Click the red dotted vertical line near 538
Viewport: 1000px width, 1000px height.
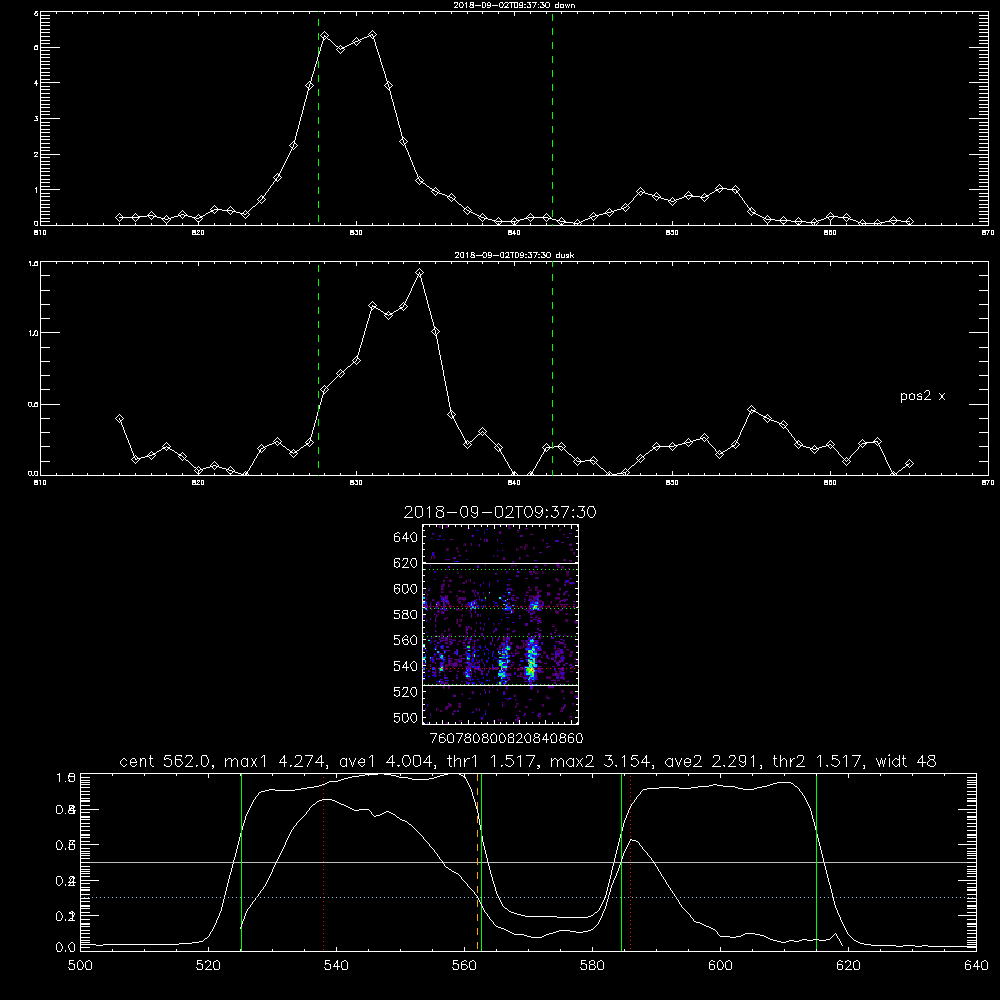click(323, 862)
